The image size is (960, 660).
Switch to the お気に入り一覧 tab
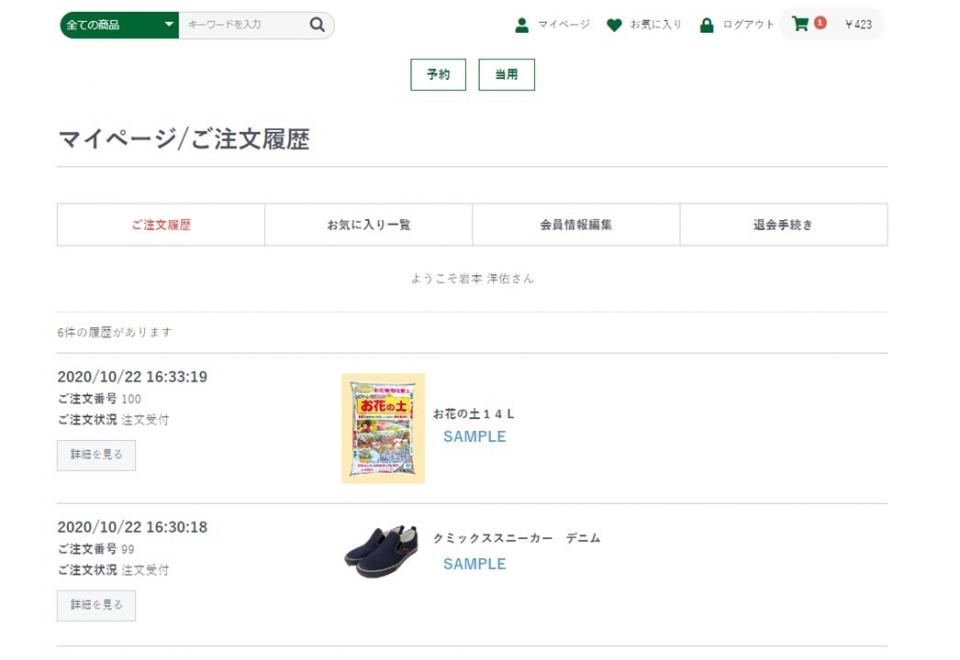[x=368, y=225]
